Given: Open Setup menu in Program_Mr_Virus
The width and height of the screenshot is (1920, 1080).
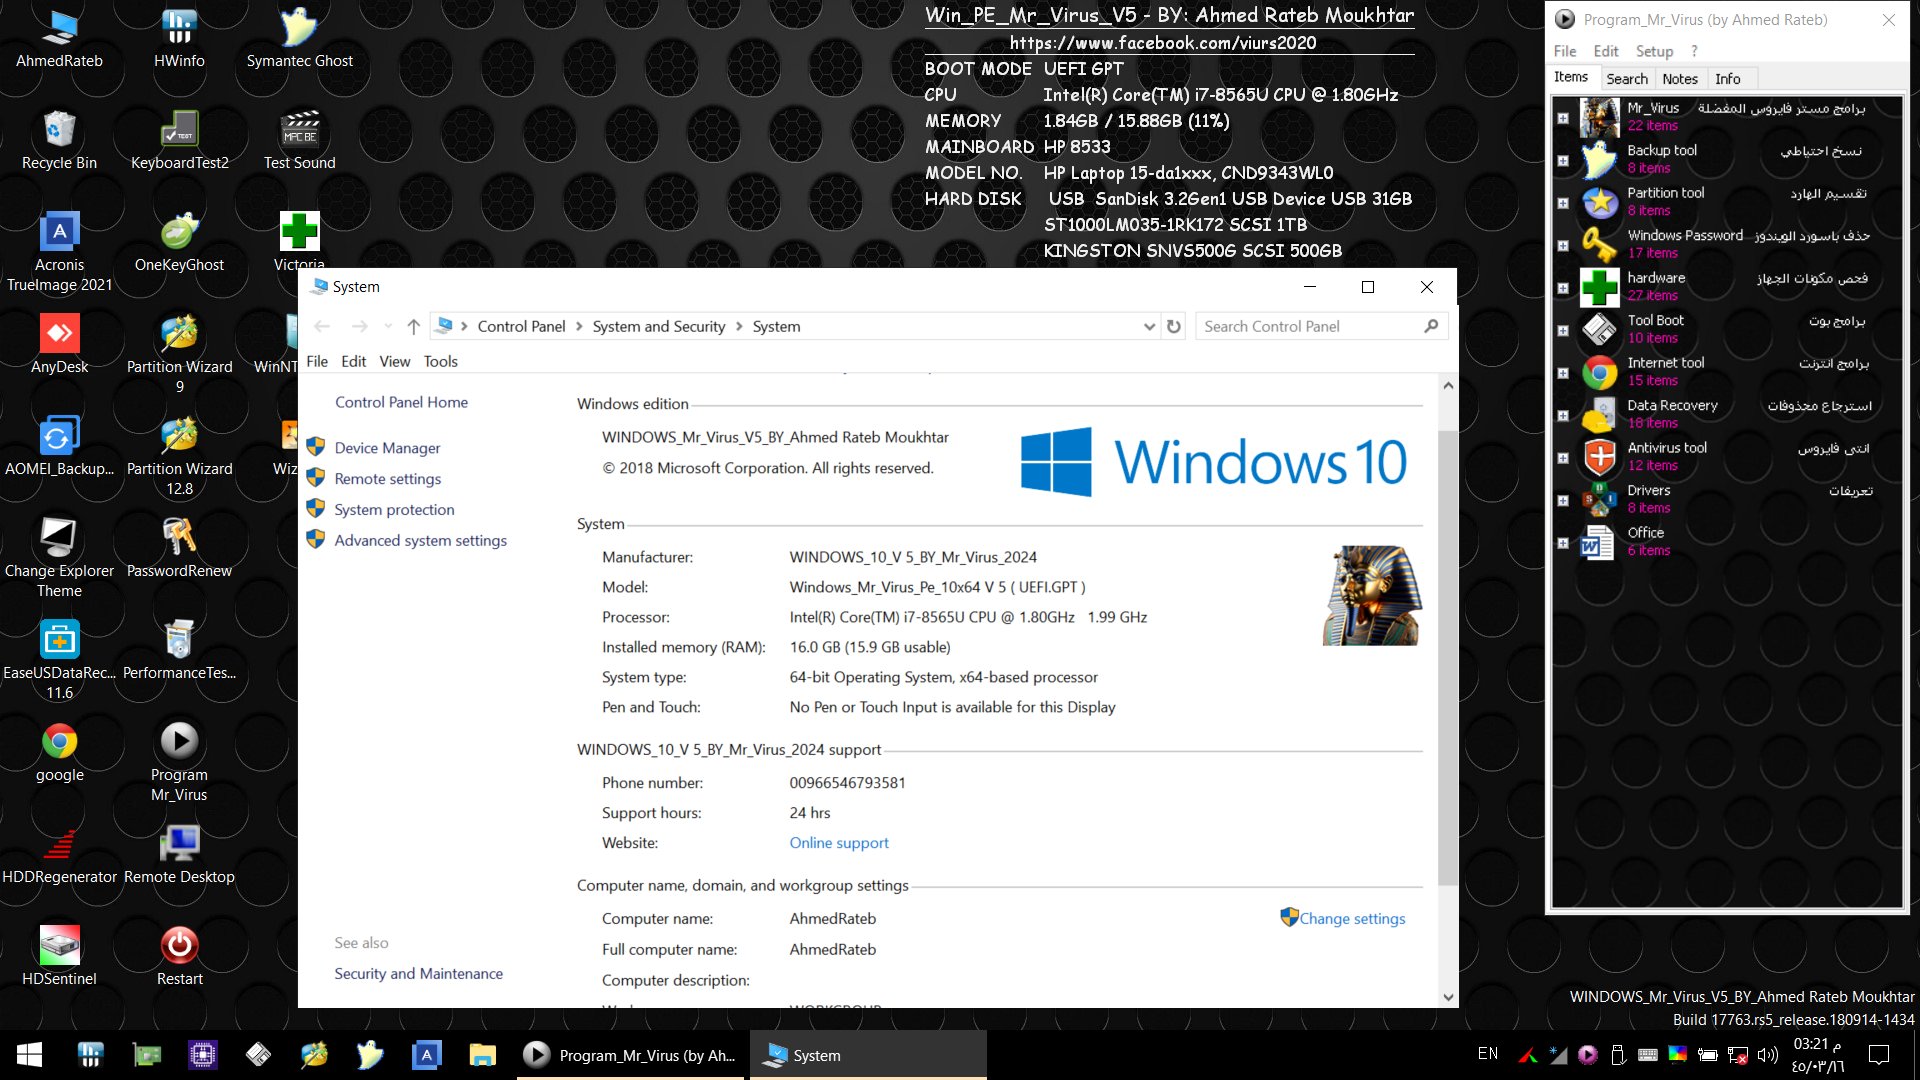Looking at the screenshot, I should click(x=1654, y=51).
